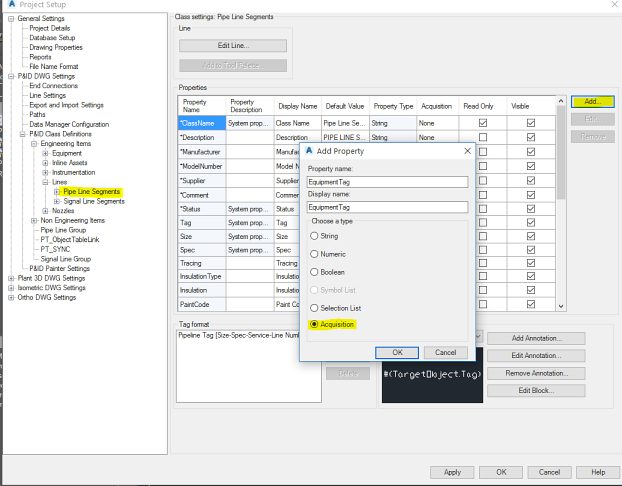Click Remove Annotation... button

click(536, 373)
